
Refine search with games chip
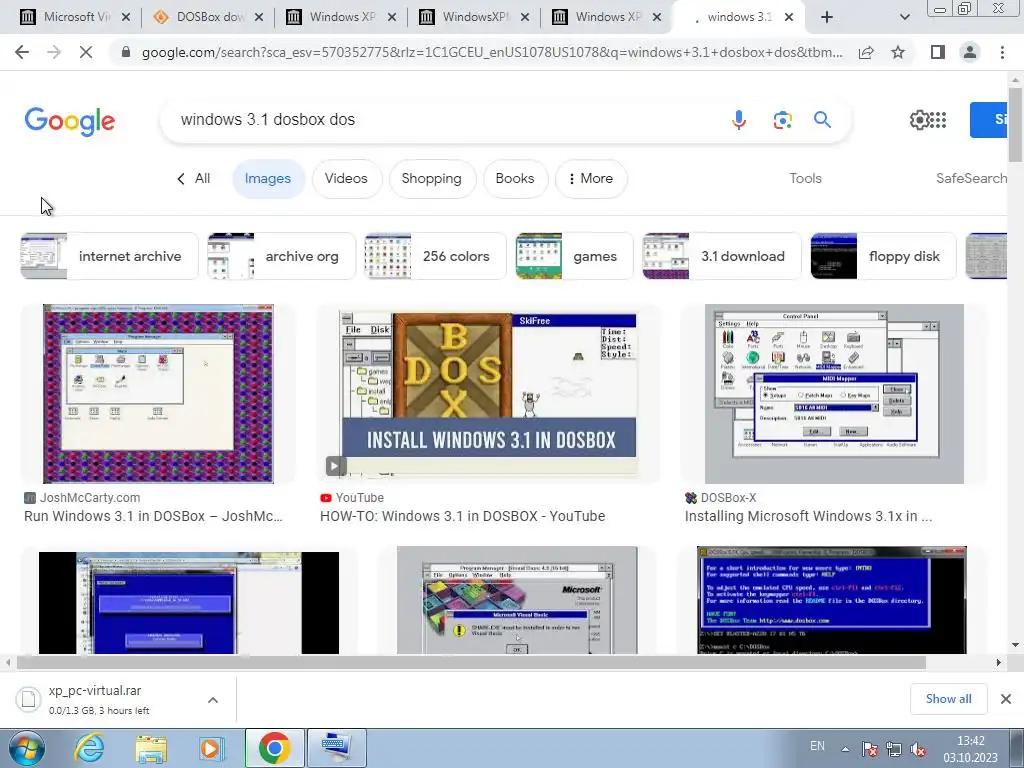tap(574, 256)
